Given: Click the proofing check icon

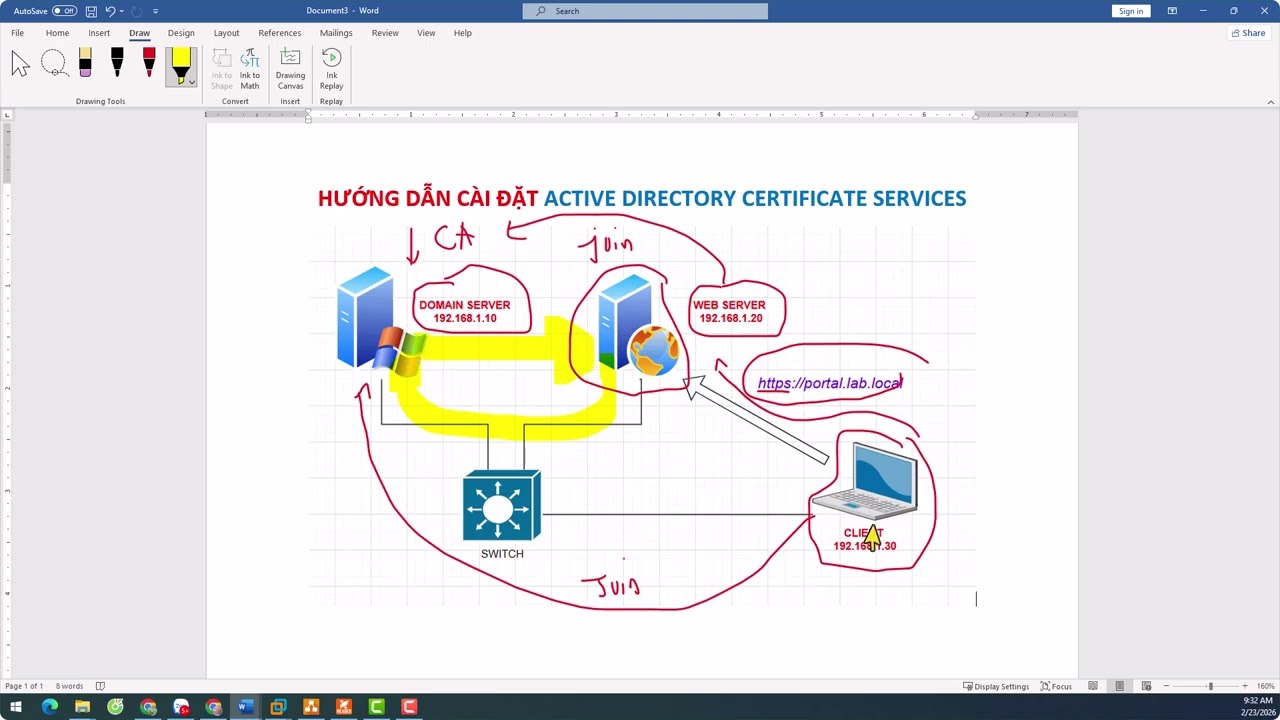Looking at the screenshot, I should point(100,686).
